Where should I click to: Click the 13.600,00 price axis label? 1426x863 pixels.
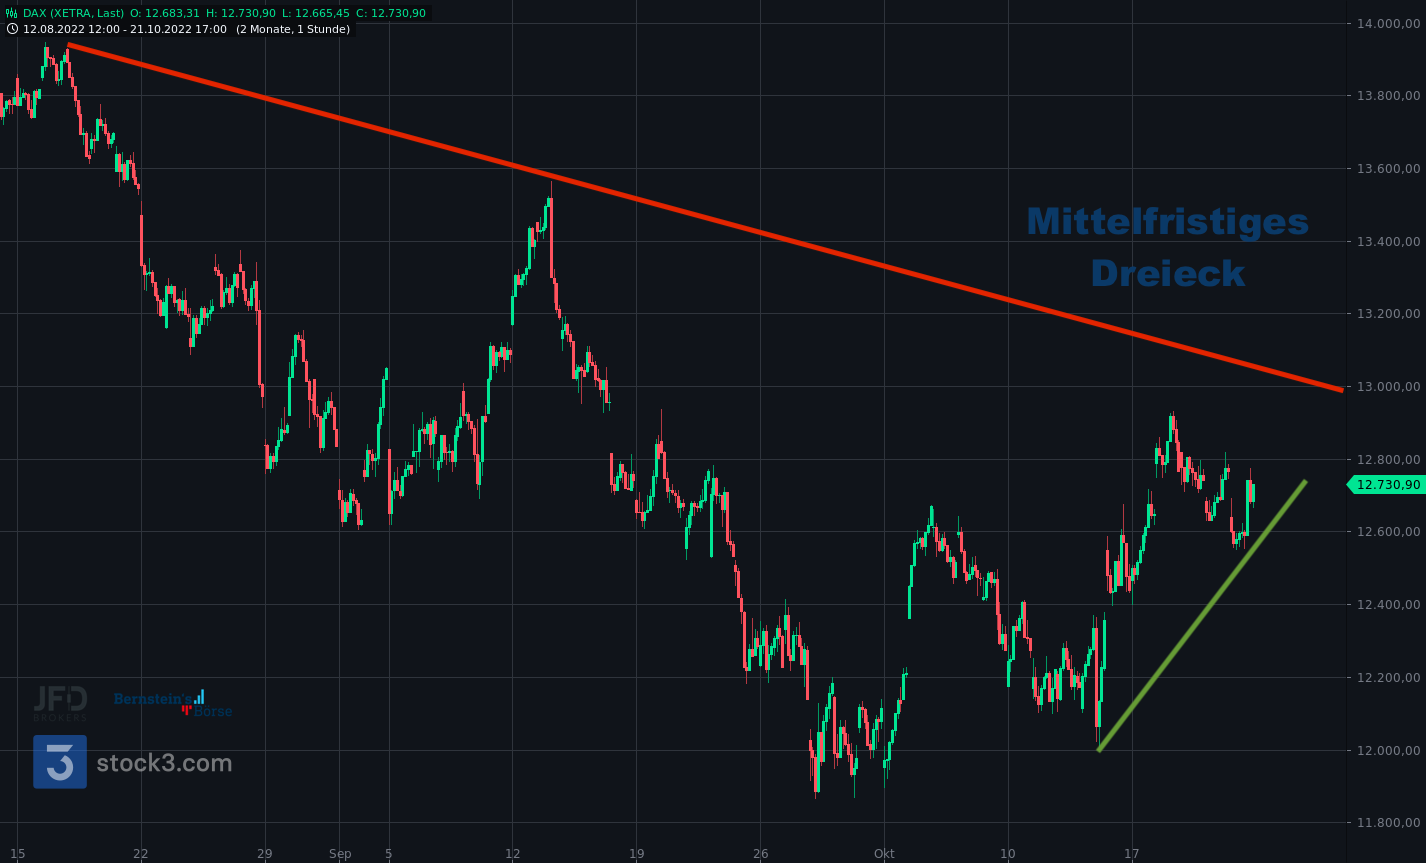coord(1390,168)
